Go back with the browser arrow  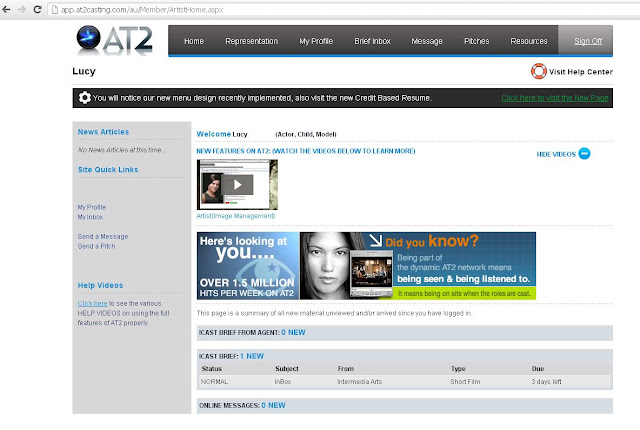pyautogui.click(x=7, y=9)
